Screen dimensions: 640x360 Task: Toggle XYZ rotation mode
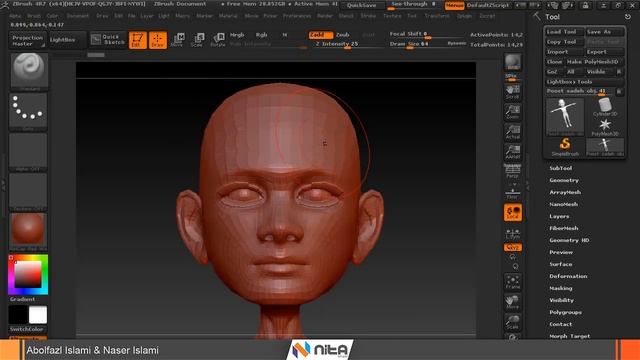pyautogui.click(x=513, y=247)
